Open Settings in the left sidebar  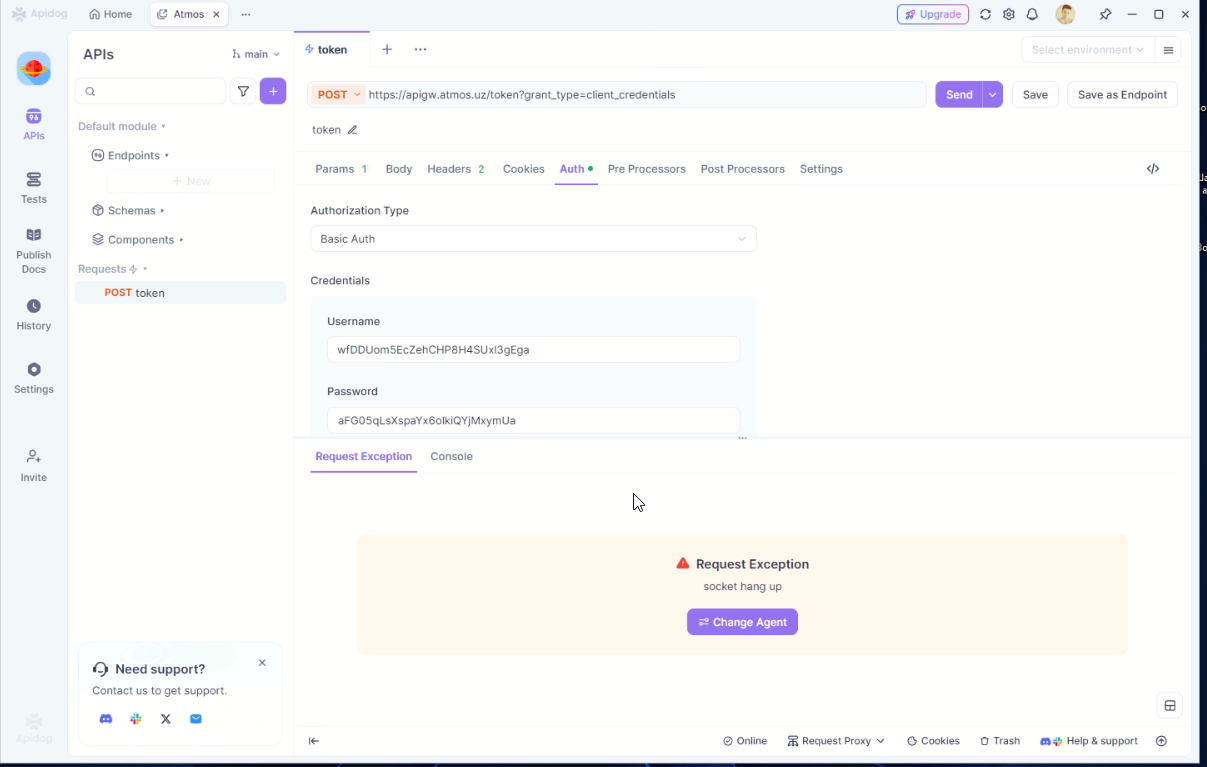(x=33, y=377)
